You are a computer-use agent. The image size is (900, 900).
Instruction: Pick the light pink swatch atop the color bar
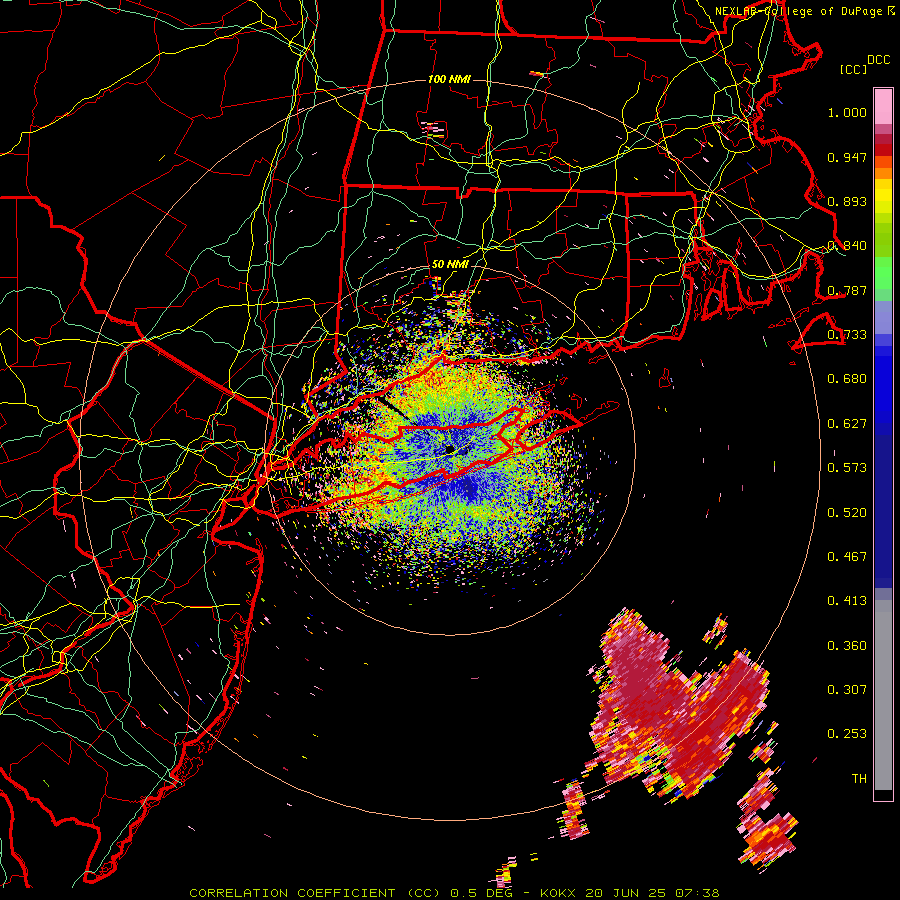coord(883,106)
